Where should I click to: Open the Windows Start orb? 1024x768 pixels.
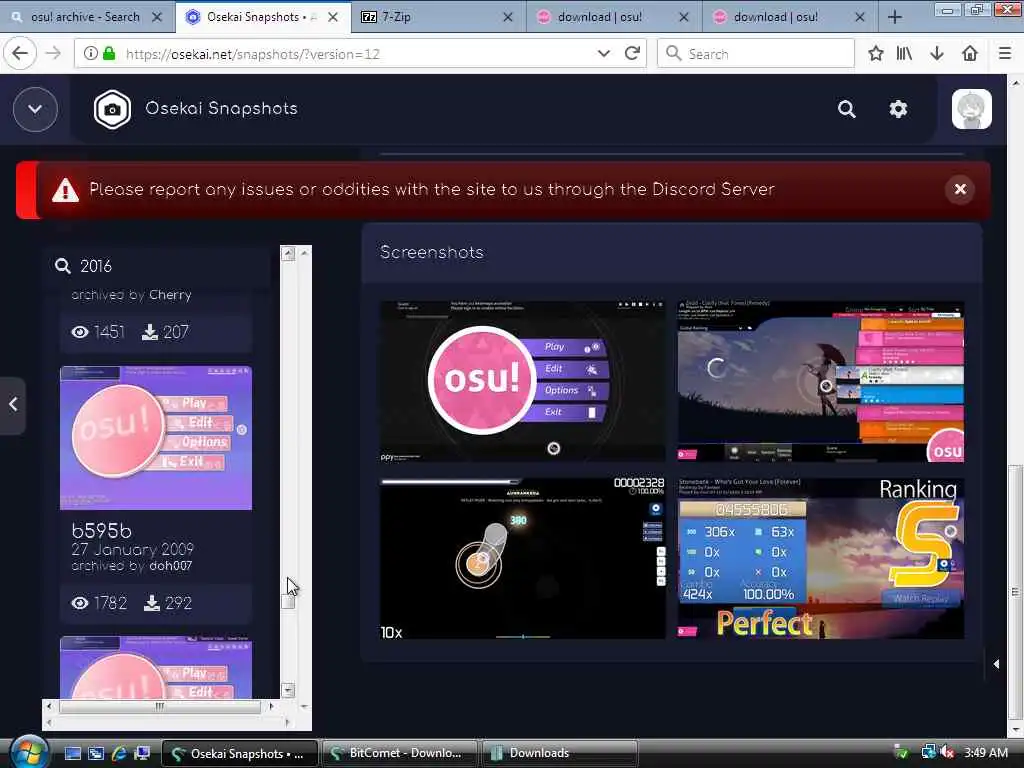[x=27, y=752]
